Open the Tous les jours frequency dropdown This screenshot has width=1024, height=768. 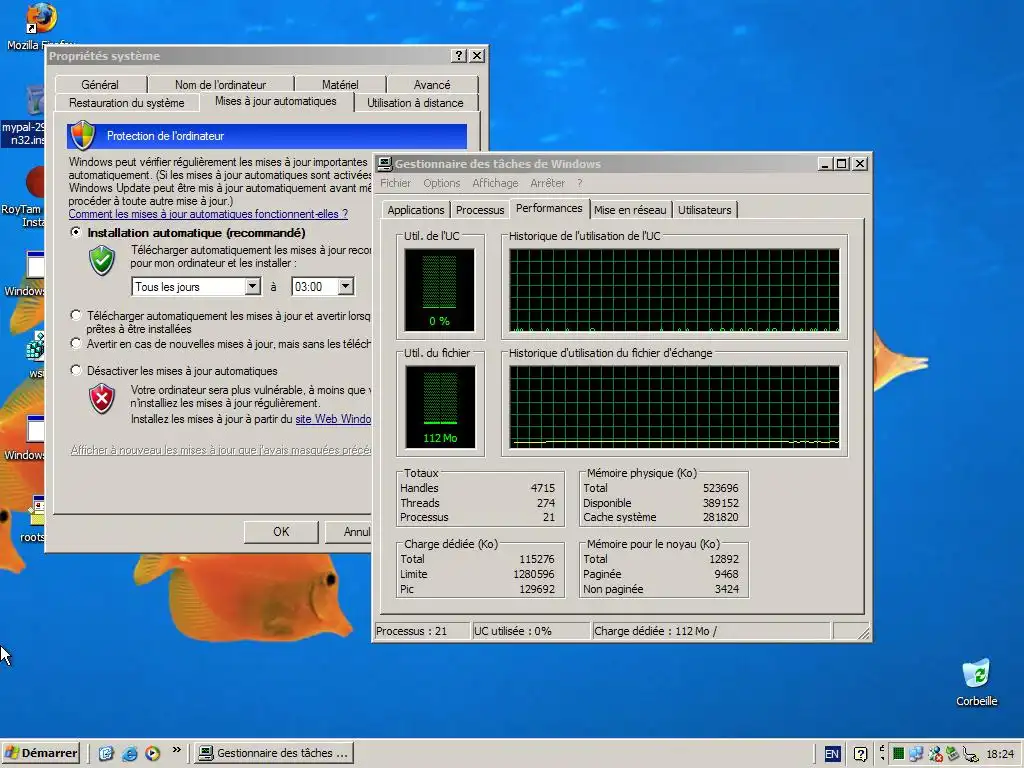click(x=252, y=286)
